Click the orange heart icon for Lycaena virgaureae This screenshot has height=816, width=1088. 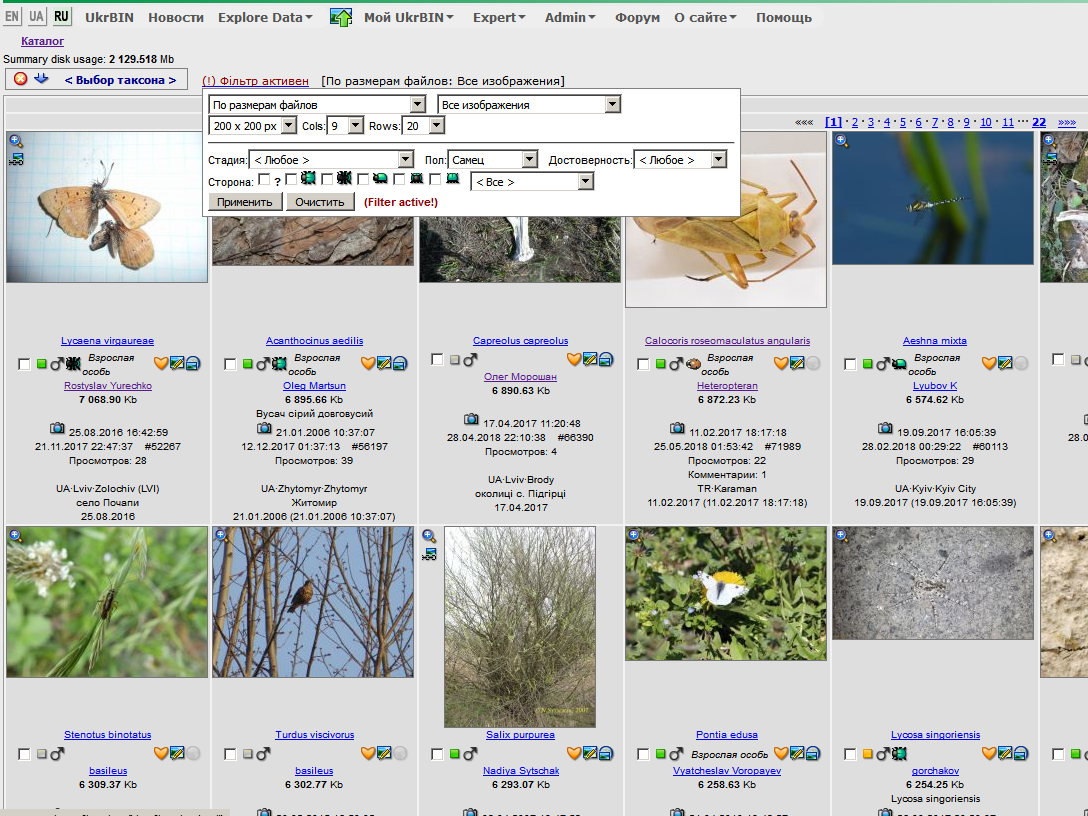[160, 363]
